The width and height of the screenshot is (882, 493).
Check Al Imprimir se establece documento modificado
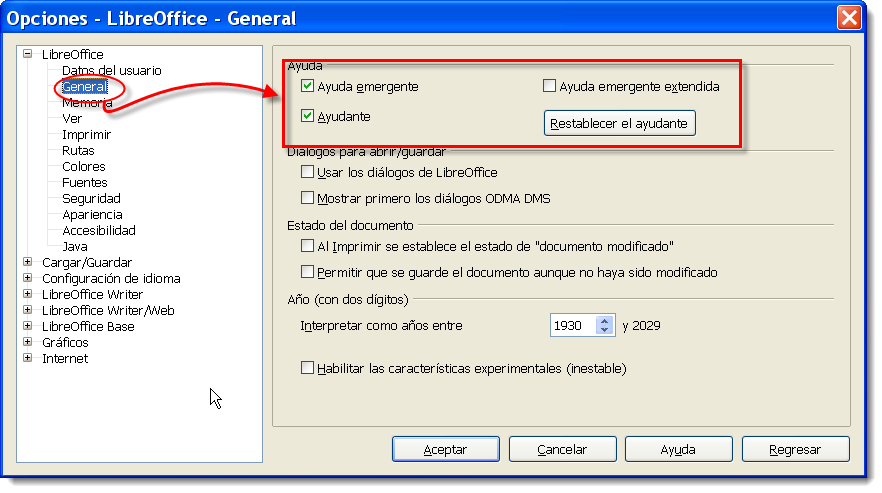click(x=307, y=246)
